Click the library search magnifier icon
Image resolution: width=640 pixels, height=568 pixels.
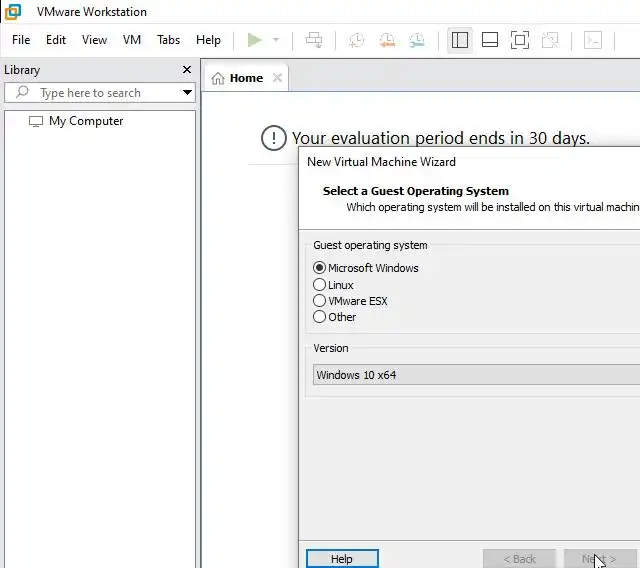point(22,92)
